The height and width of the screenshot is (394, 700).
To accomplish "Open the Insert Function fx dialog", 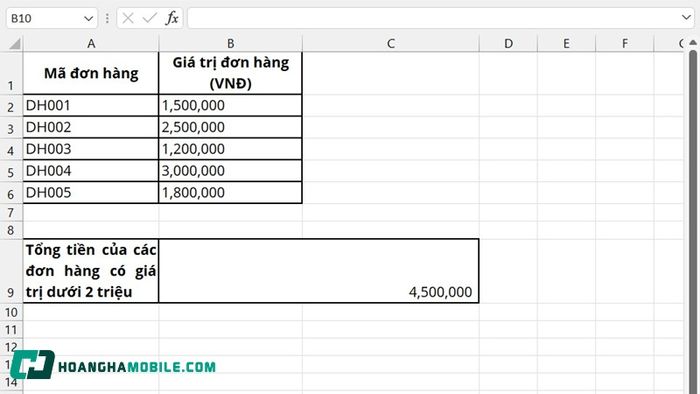I will 172,18.
